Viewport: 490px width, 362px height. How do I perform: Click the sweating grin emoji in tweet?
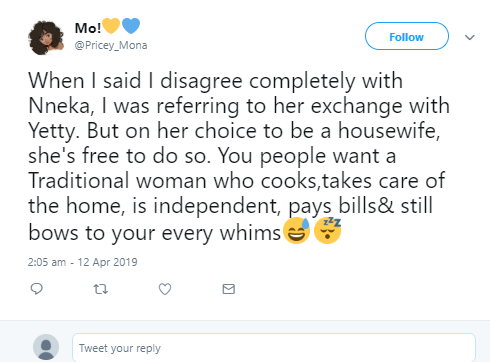(296, 231)
